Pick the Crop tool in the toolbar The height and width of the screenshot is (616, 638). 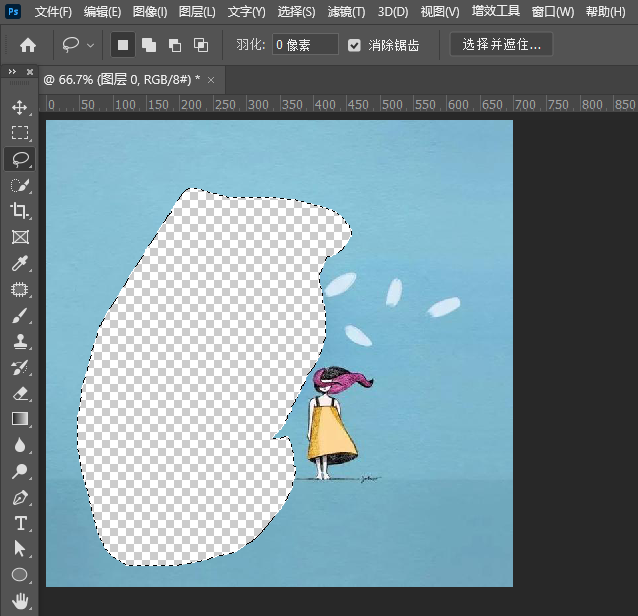19,211
